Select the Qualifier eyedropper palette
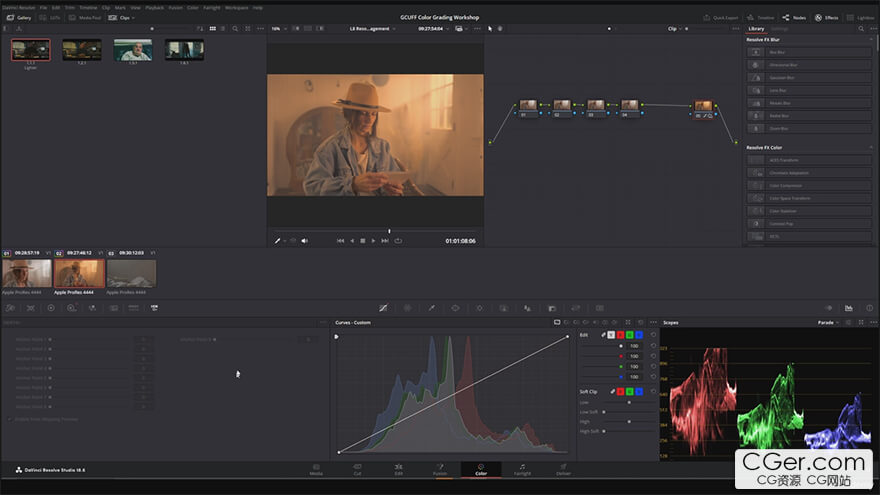The width and height of the screenshot is (880, 495). click(432, 308)
